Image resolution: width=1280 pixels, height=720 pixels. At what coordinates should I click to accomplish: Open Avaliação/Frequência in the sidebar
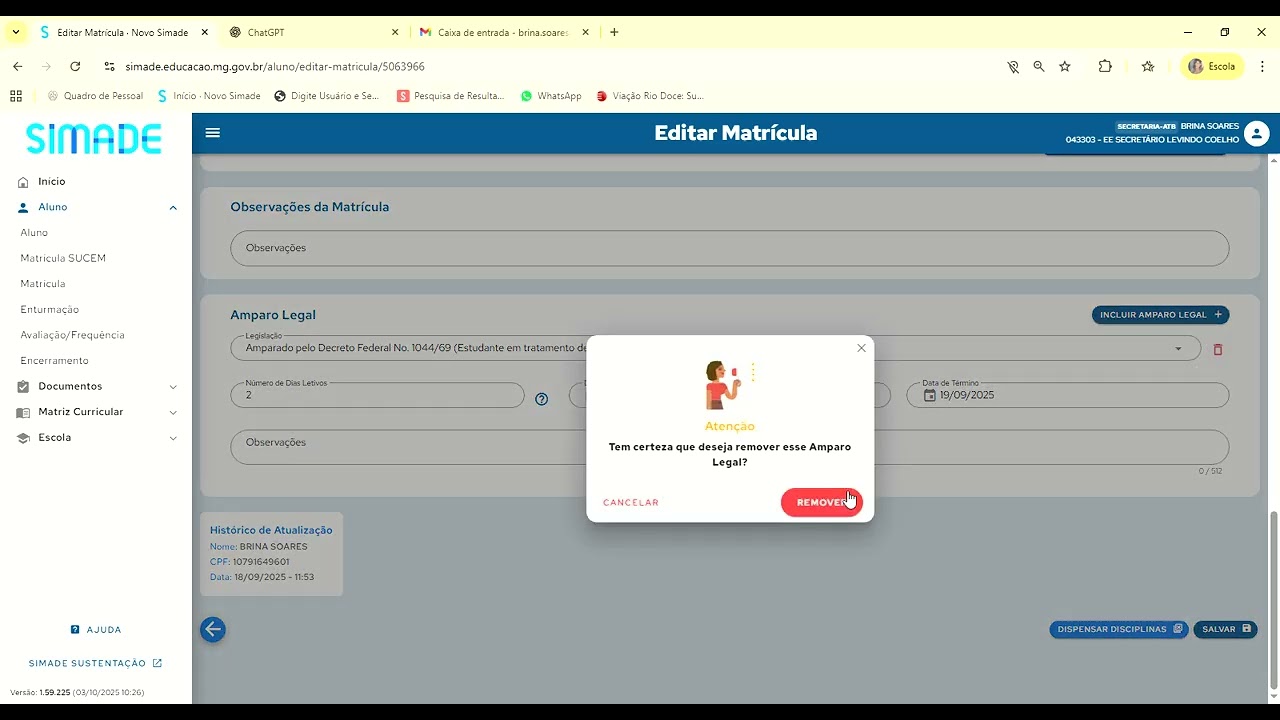click(72, 335)
